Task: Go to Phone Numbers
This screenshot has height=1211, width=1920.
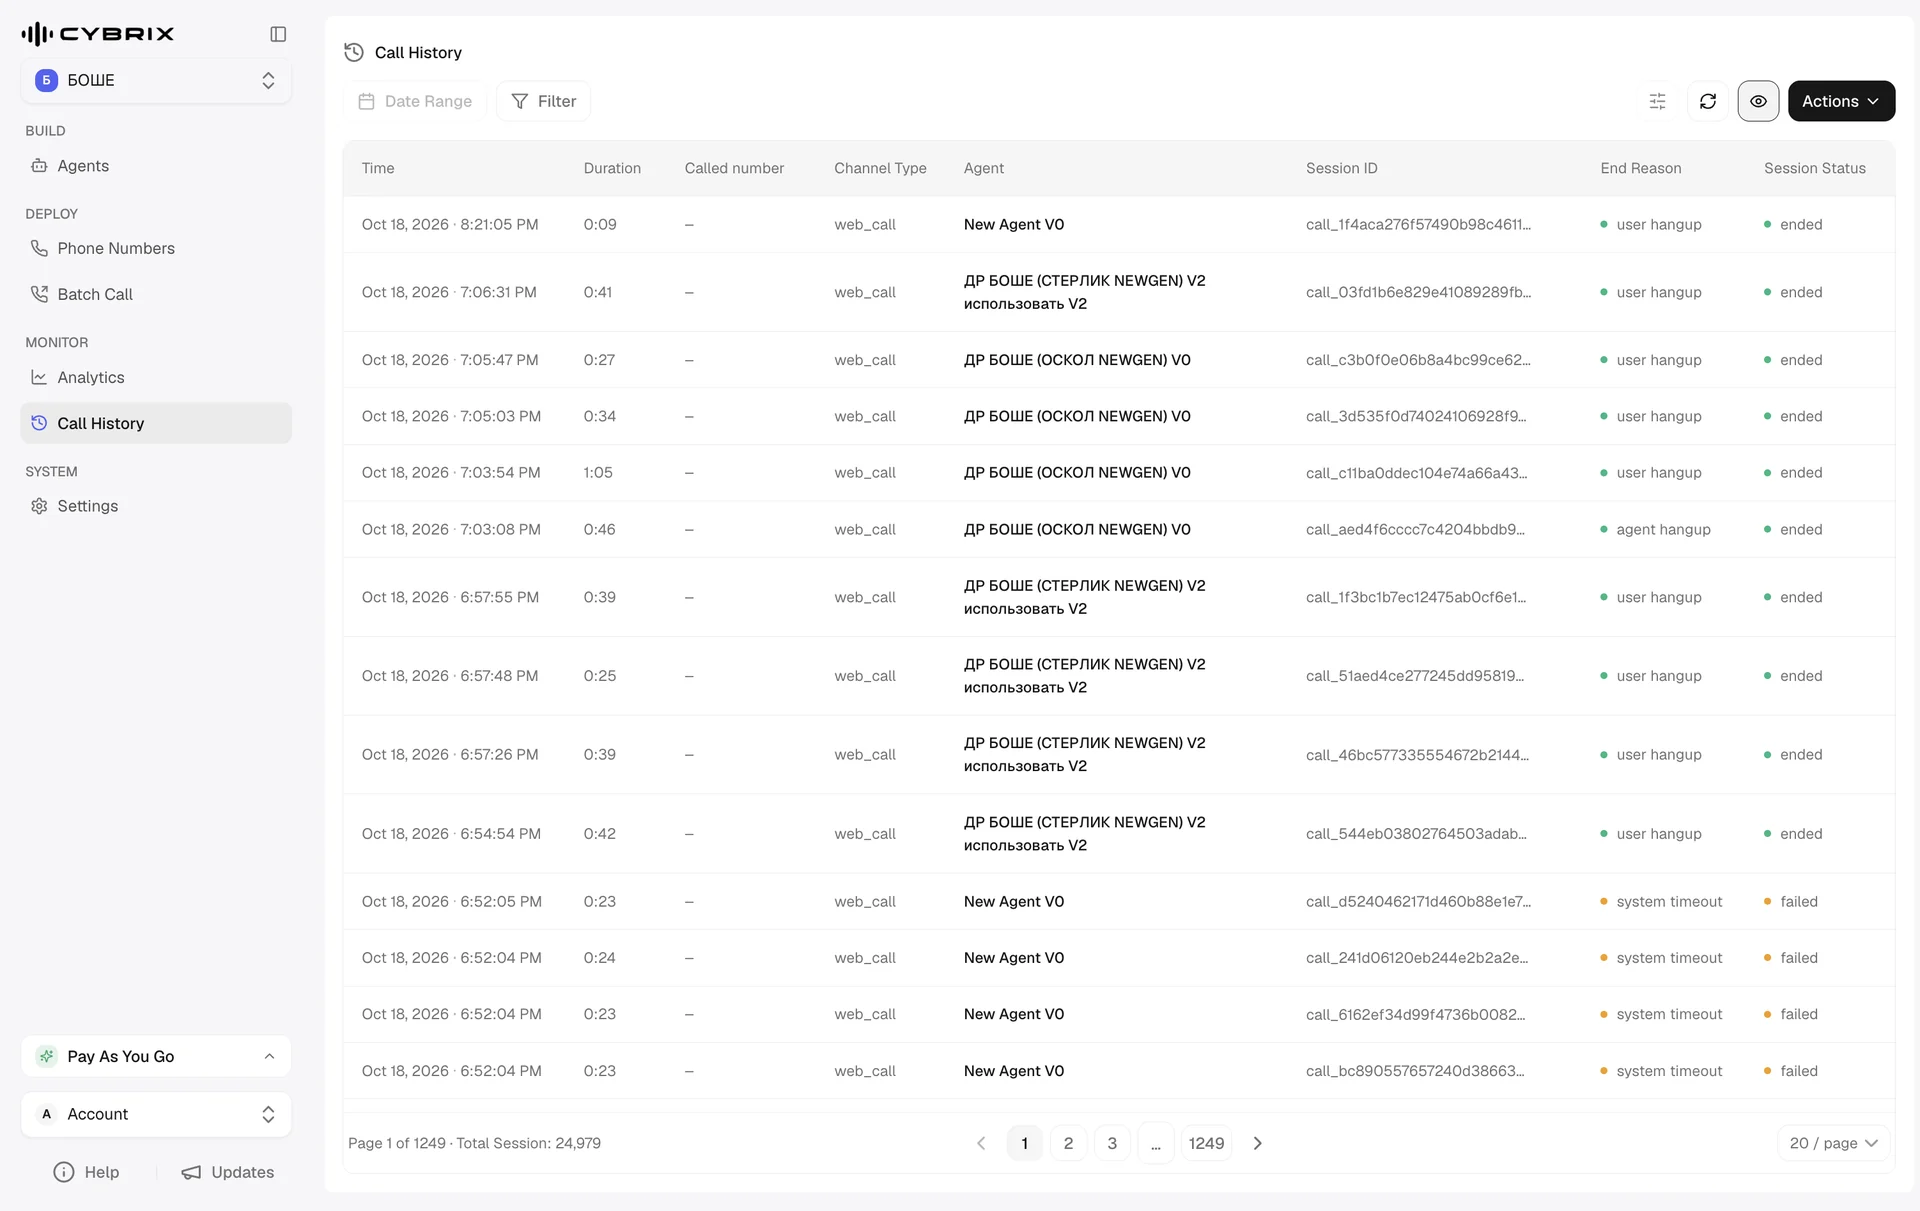Action: [156, 248]
